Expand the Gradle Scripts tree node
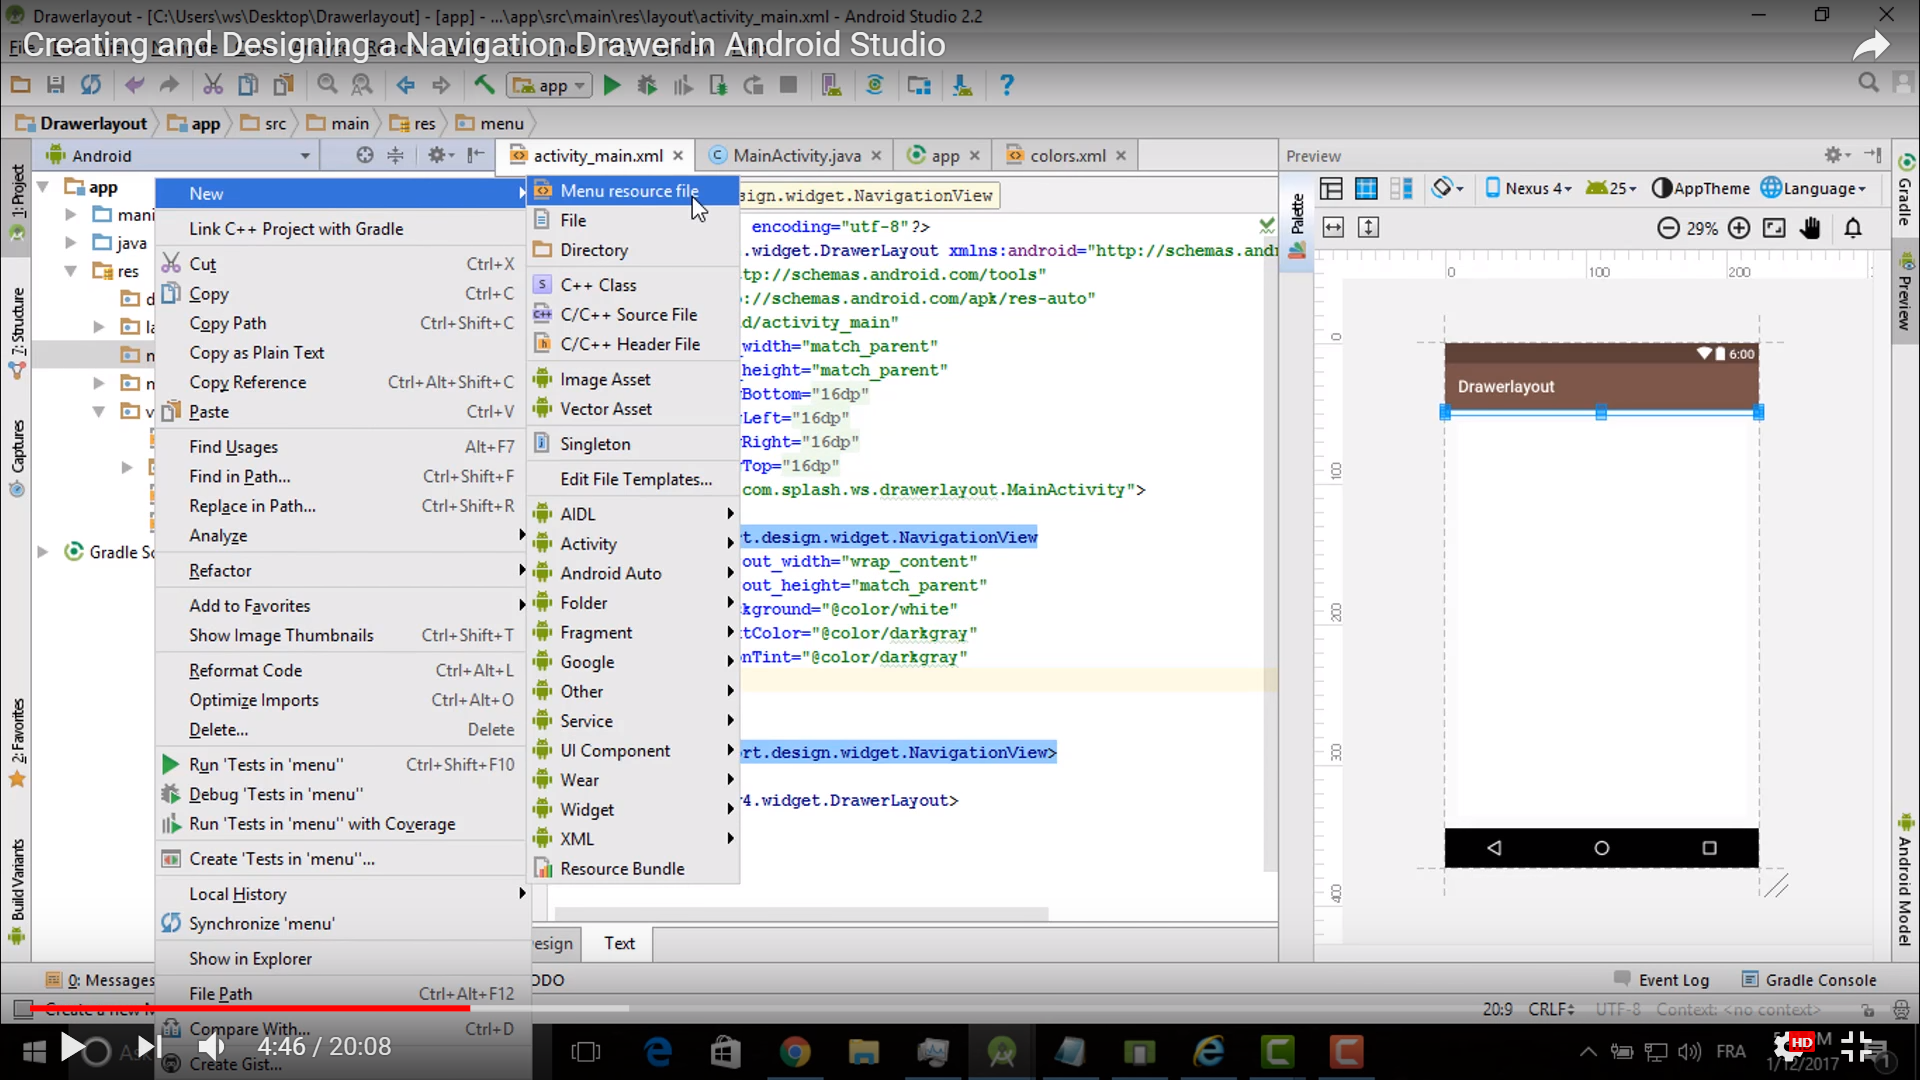1920x1080 pixels. coord(43,552)
